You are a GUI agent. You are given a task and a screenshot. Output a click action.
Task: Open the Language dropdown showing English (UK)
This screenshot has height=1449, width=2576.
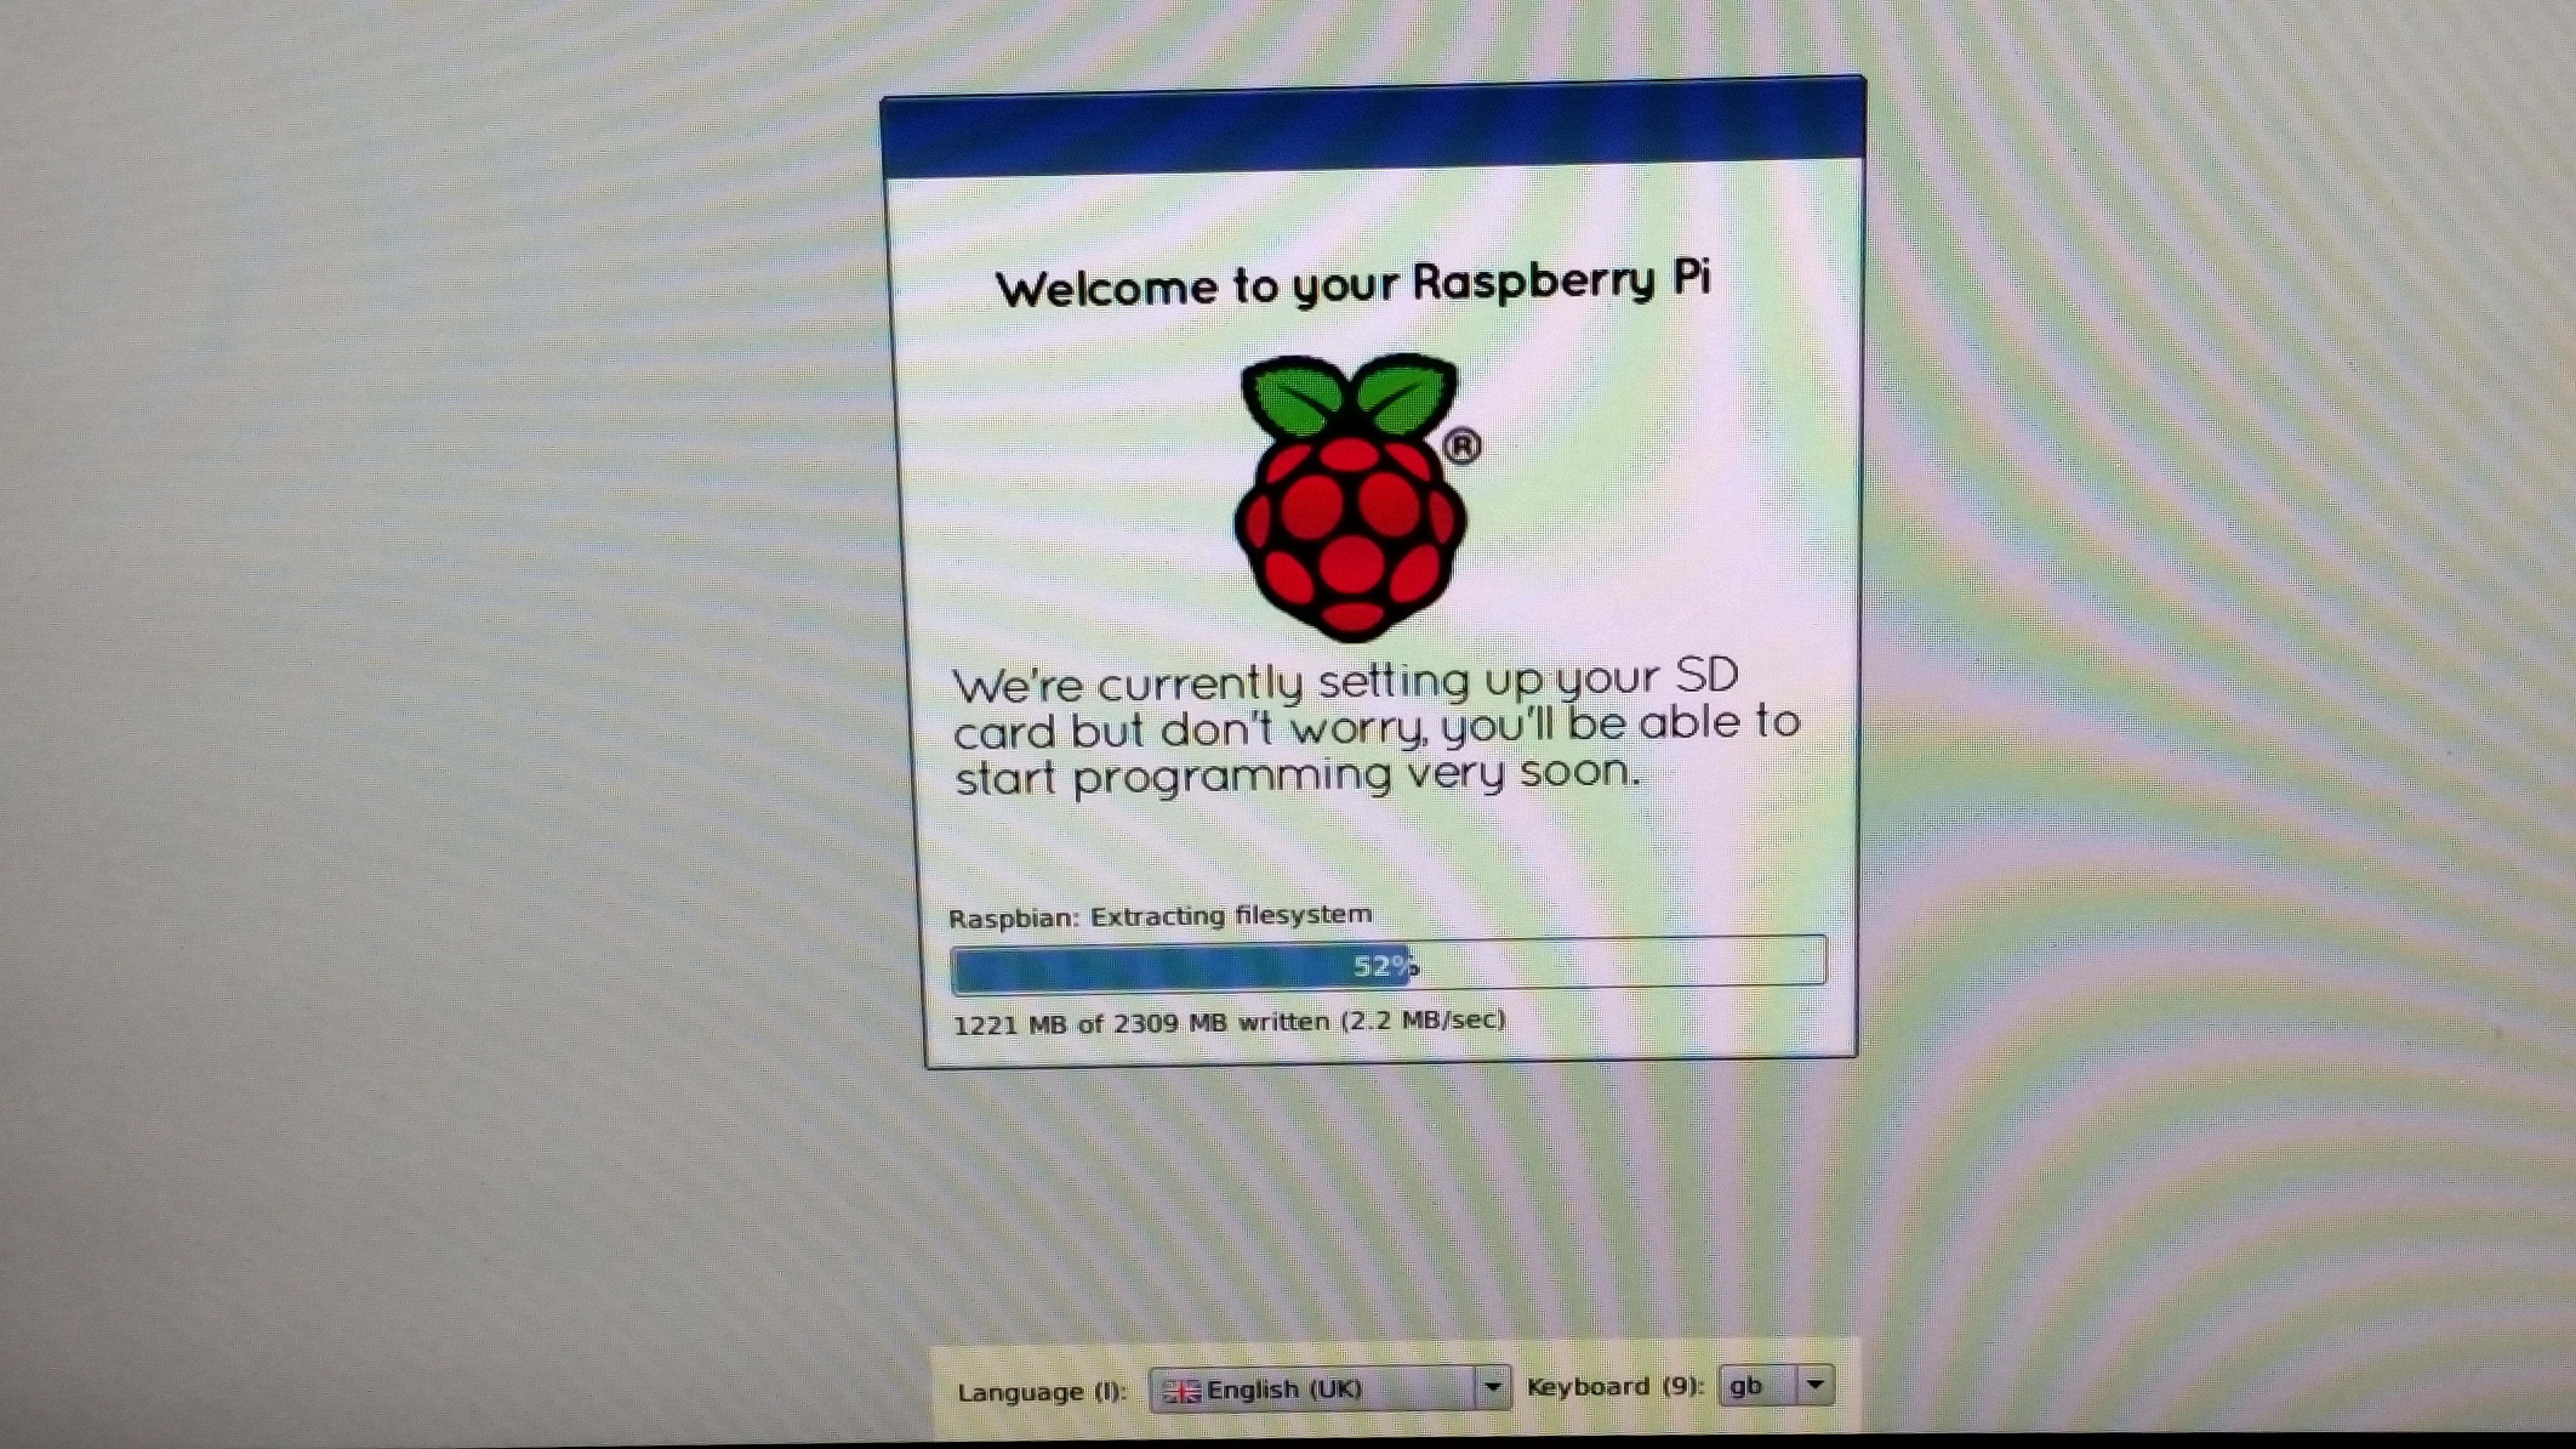(1329, 1389)
